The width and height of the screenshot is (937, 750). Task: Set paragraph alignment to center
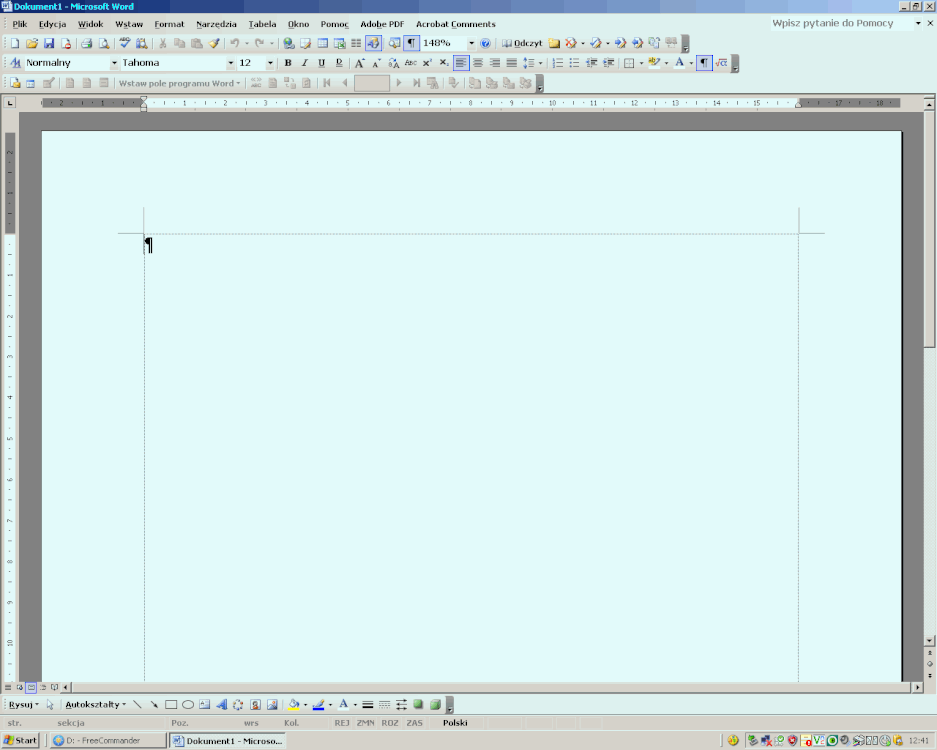tap(478, 63)
